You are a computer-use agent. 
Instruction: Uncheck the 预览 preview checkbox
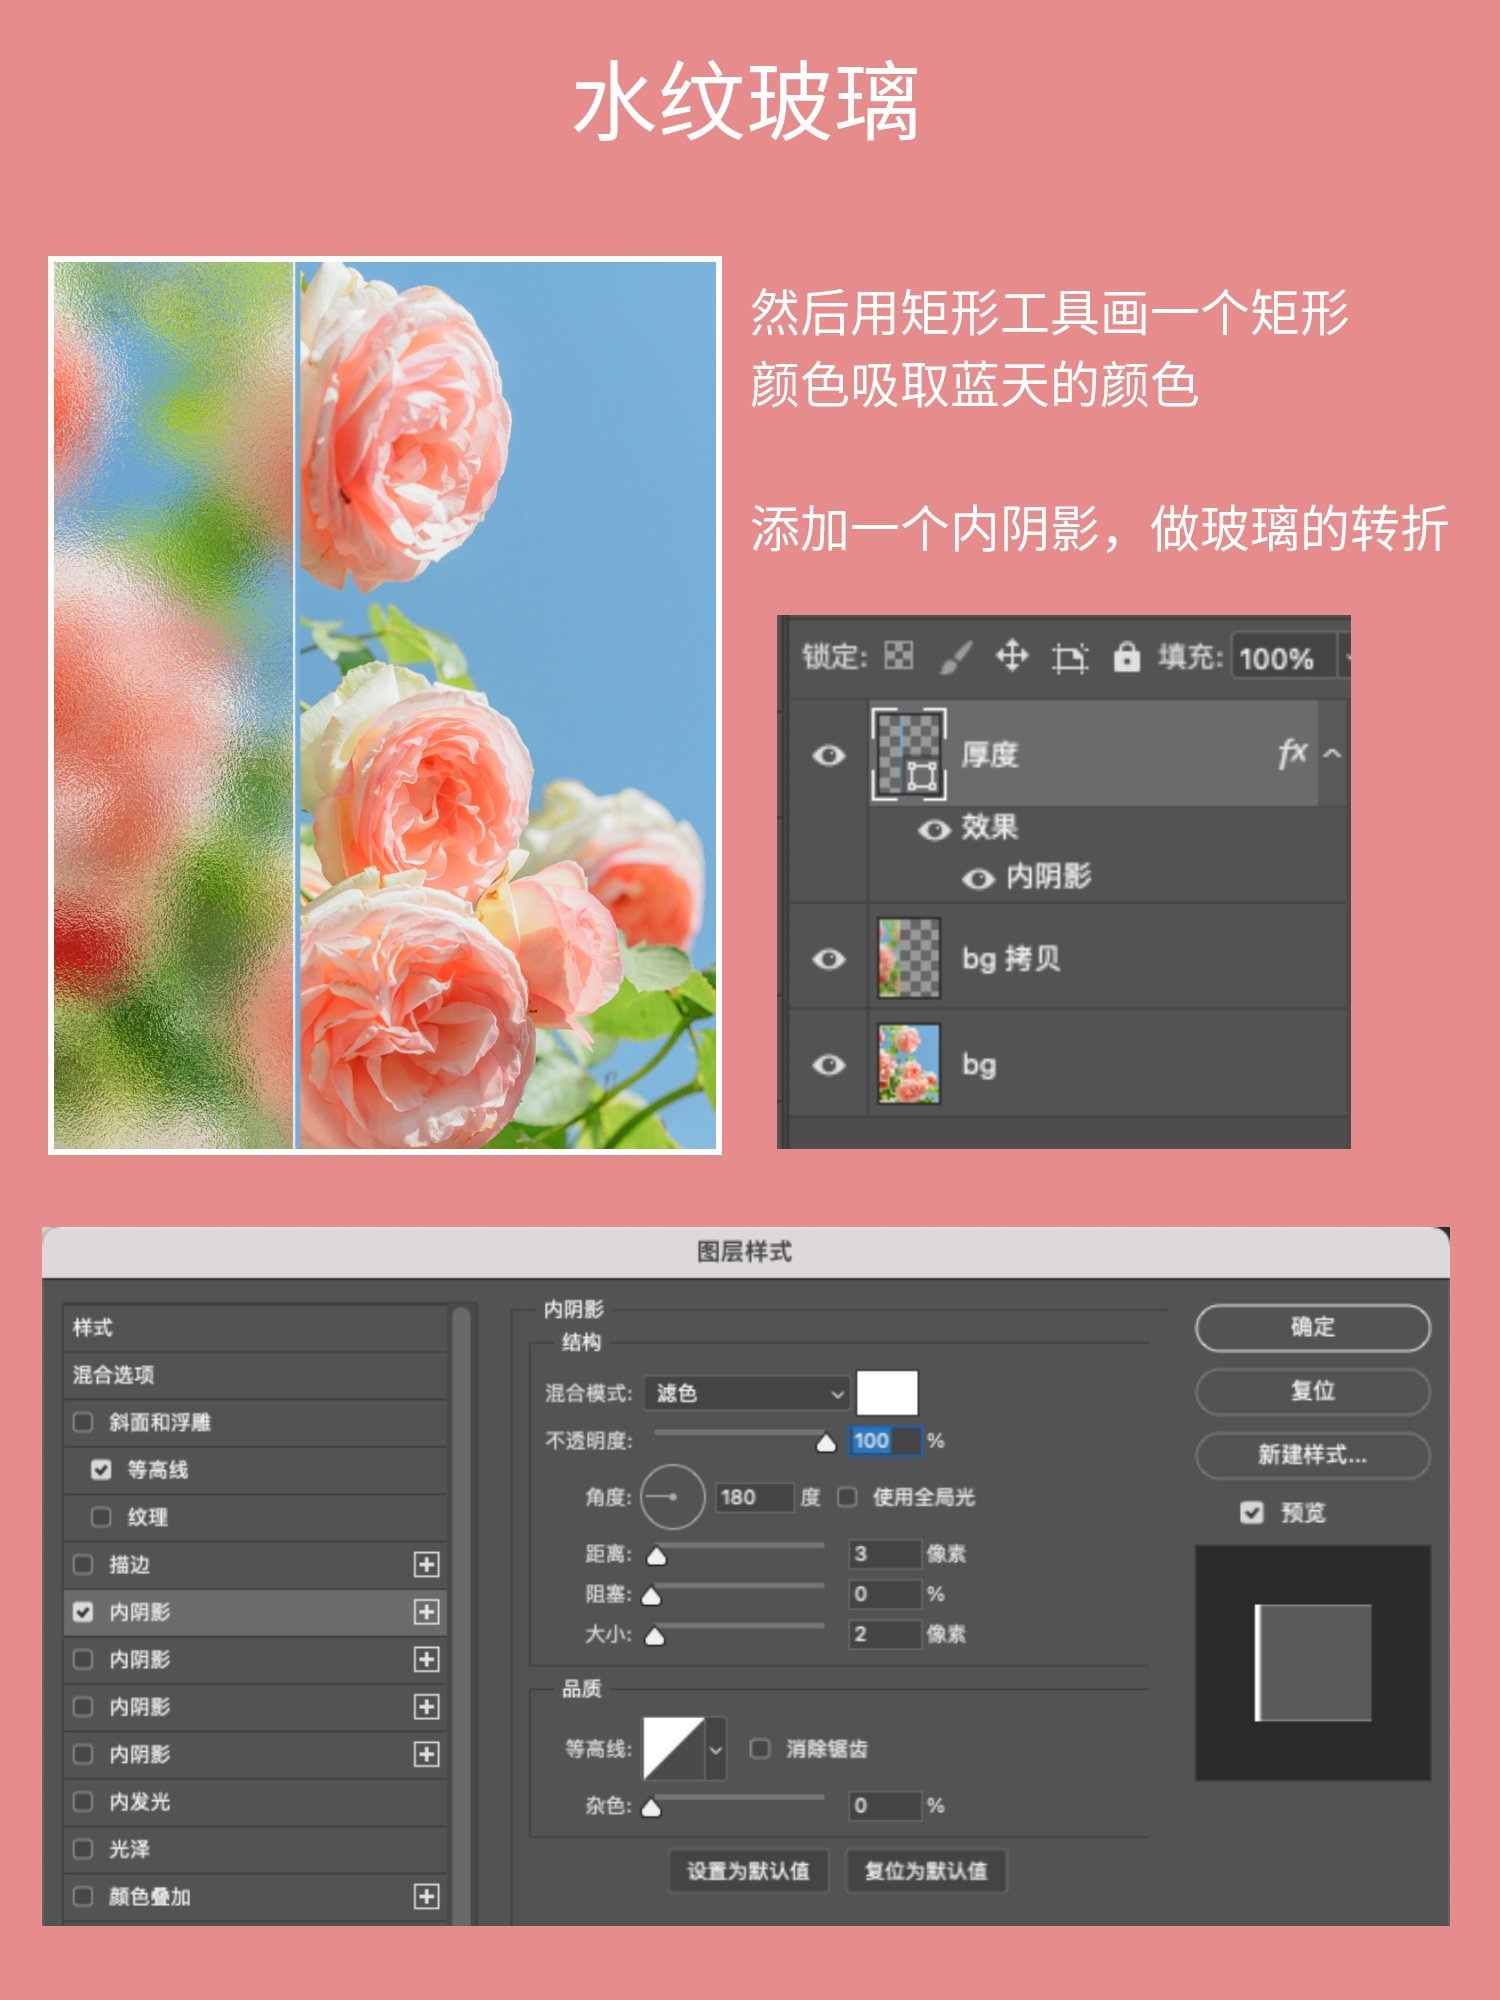point(1252,1513)
